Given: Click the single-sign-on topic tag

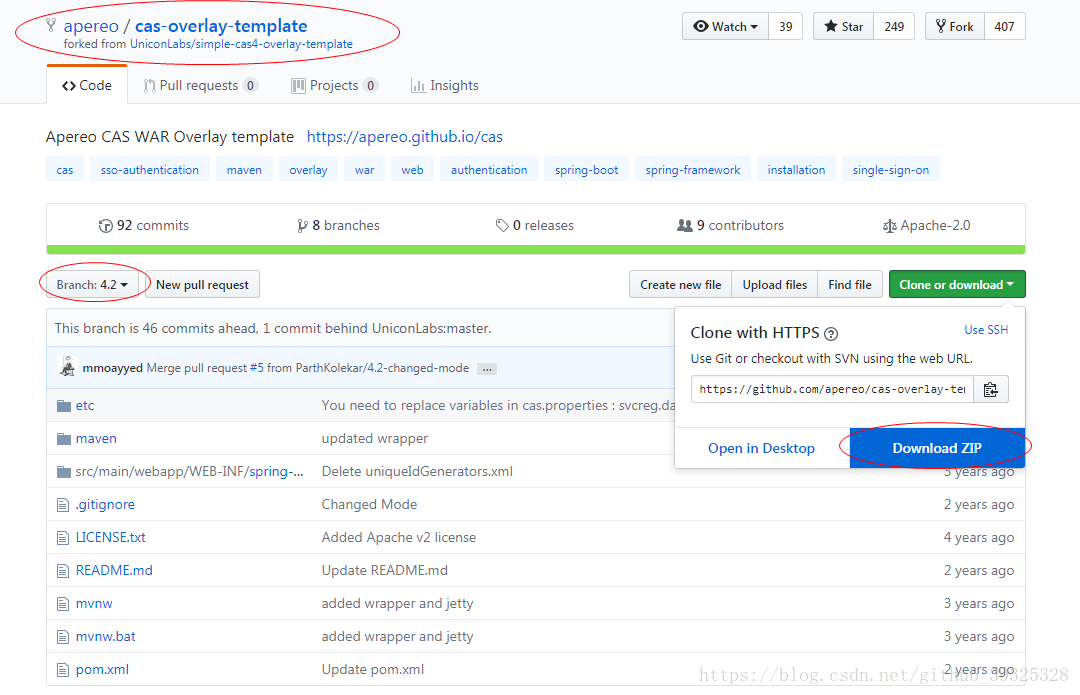Looking at the screenshot, I should pyautogui.click(x=891, y=169).
